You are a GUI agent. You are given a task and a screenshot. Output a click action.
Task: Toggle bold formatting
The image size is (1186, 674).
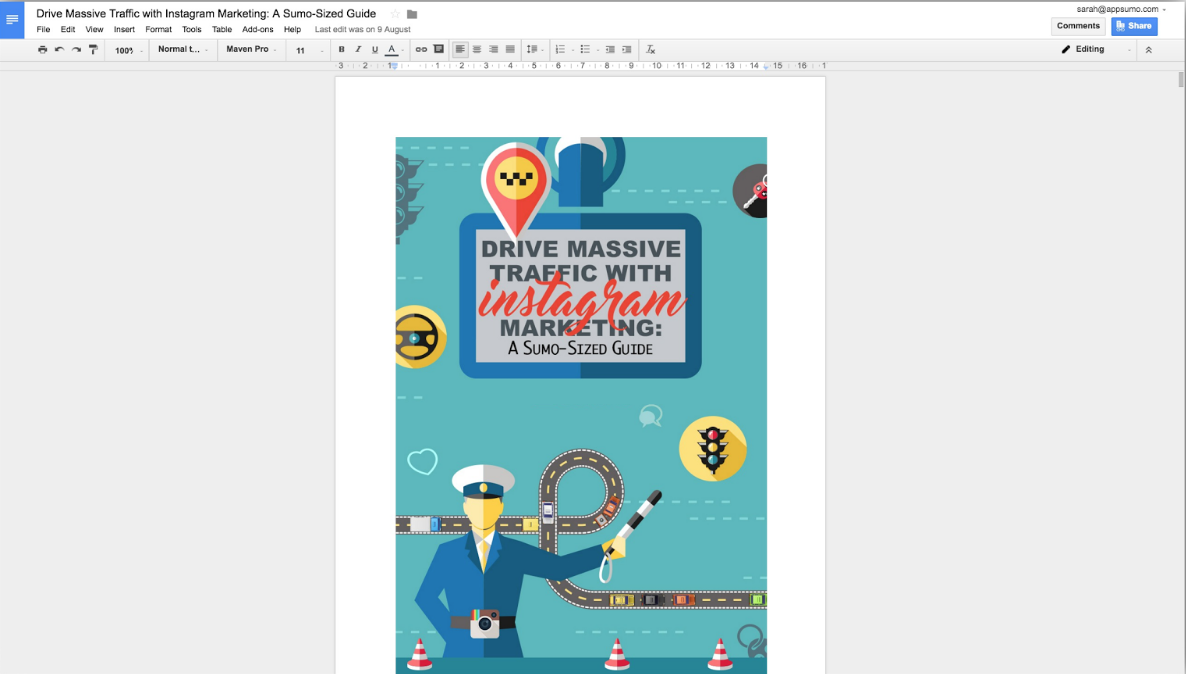coord(341,50)
